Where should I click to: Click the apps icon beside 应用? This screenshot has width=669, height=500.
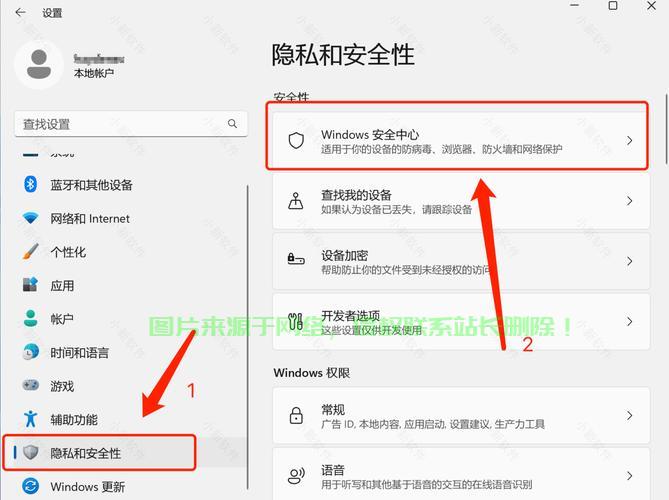(30, 285)
